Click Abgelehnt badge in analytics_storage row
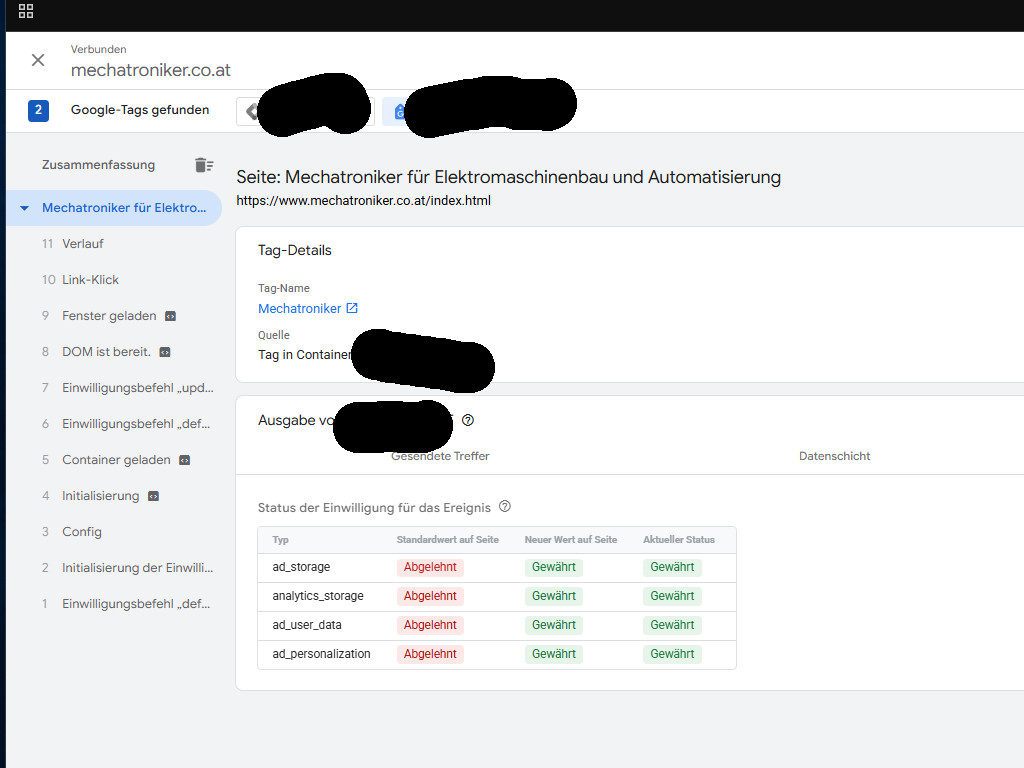1024x768 pixels. tap(430, 596)
